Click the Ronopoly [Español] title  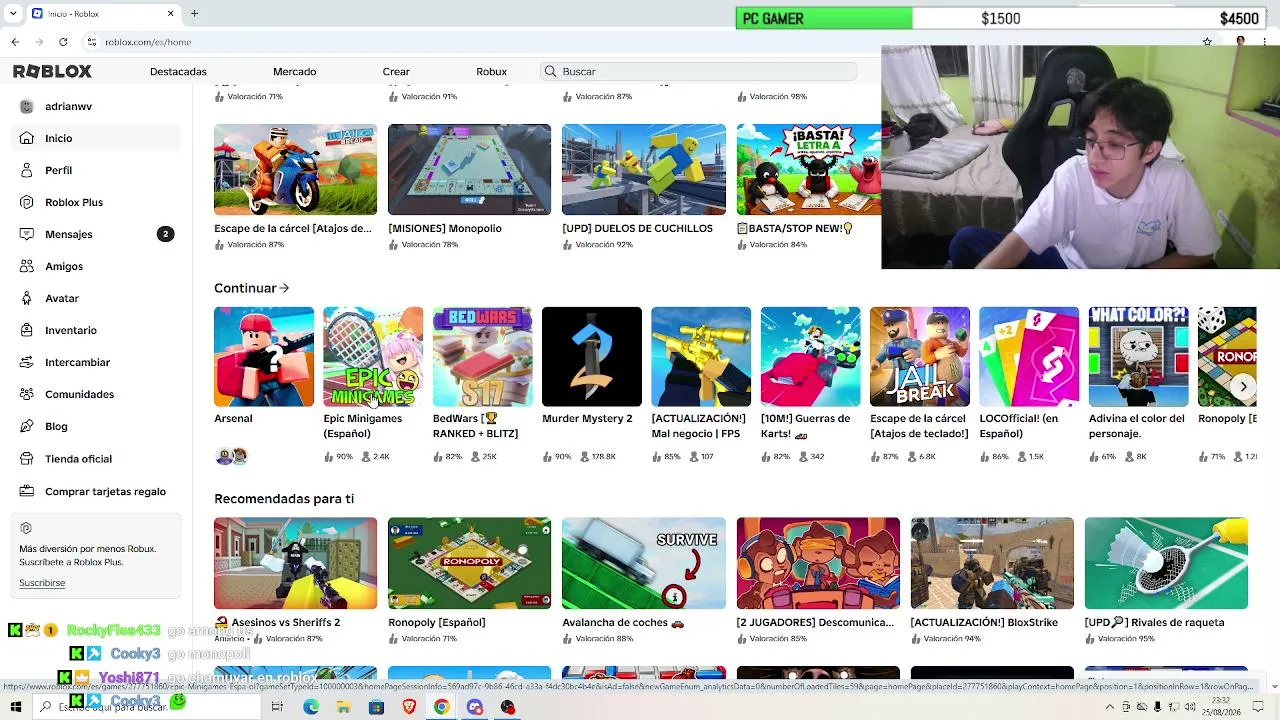click(437, 622)
